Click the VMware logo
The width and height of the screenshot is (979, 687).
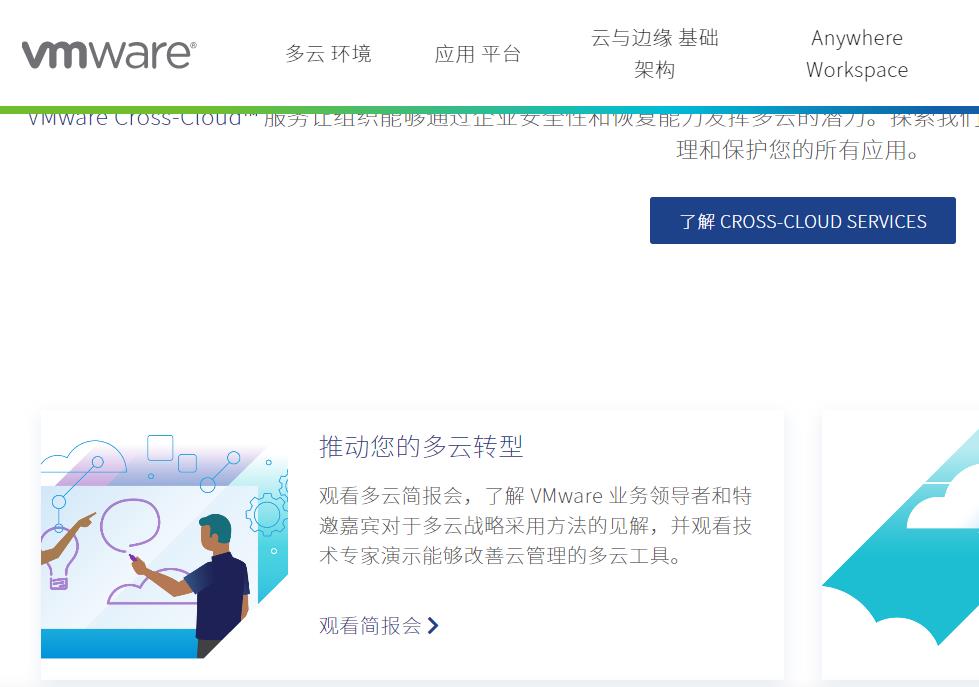pos(109,54)
